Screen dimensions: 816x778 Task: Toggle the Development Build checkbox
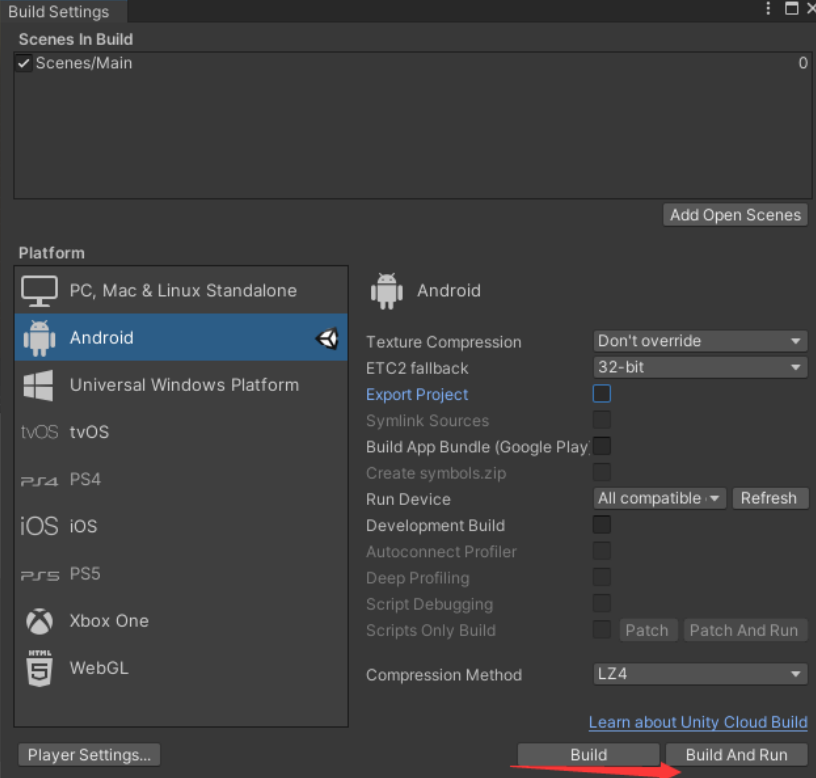pyautogui.click(x=602, y=525)
